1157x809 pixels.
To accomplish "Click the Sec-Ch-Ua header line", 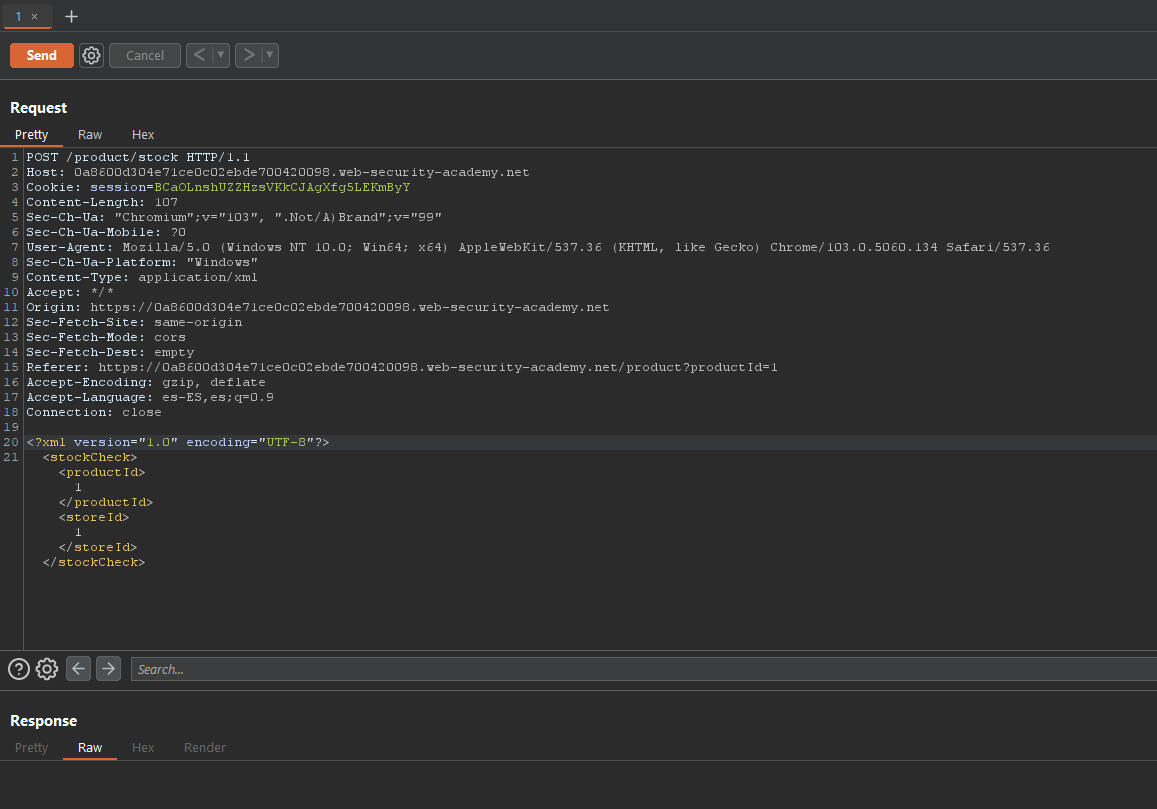I will click(234, 217).
